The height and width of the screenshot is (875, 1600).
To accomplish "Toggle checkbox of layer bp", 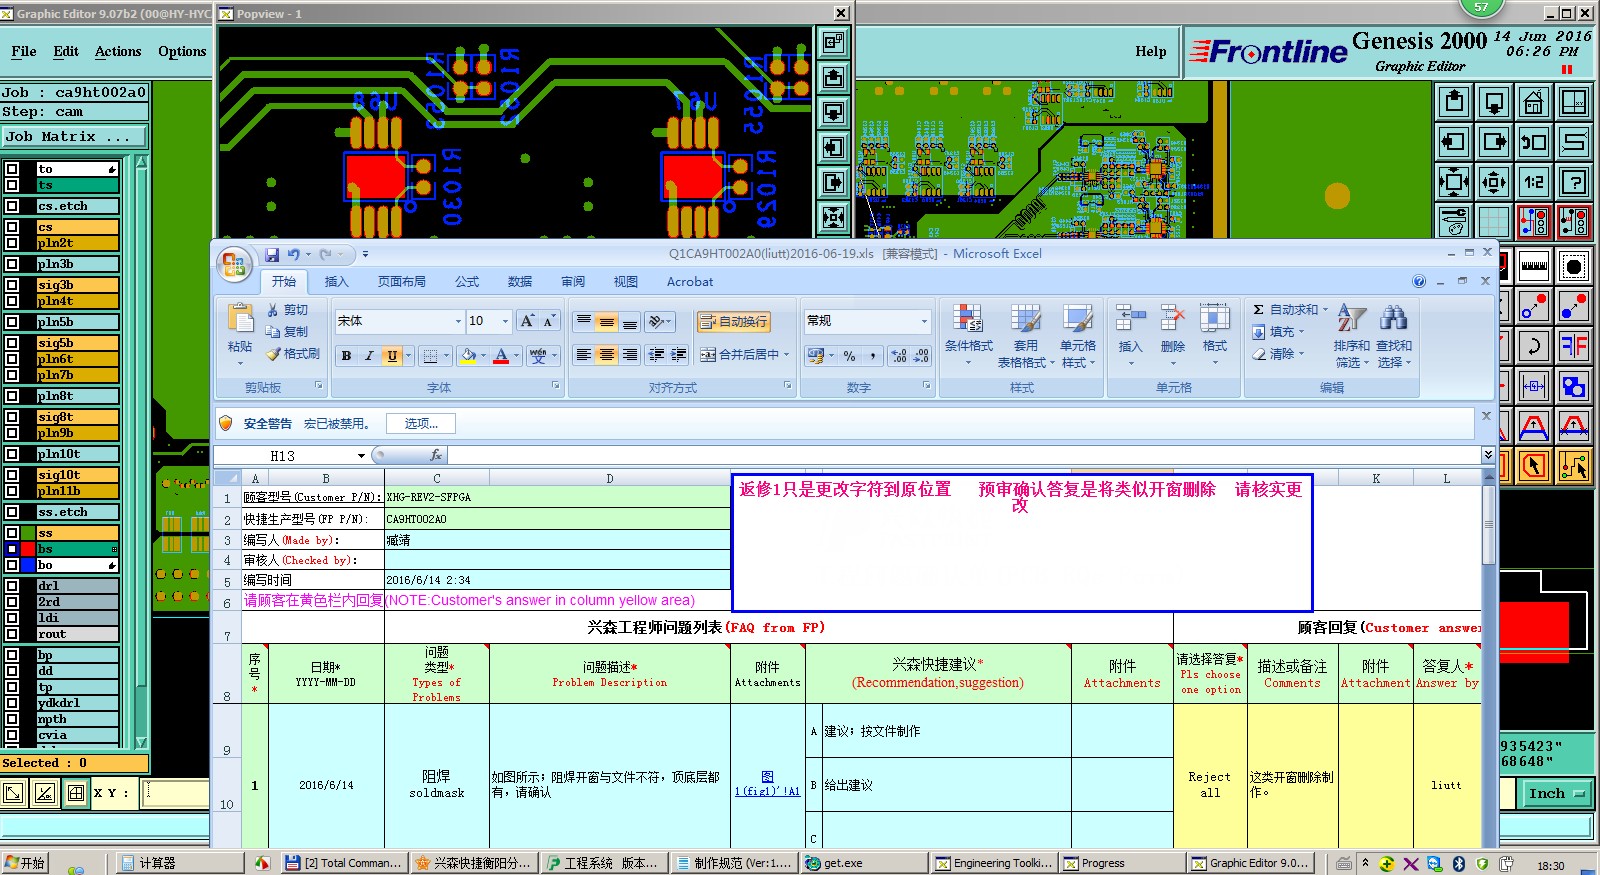I will (x=12, y=655).
